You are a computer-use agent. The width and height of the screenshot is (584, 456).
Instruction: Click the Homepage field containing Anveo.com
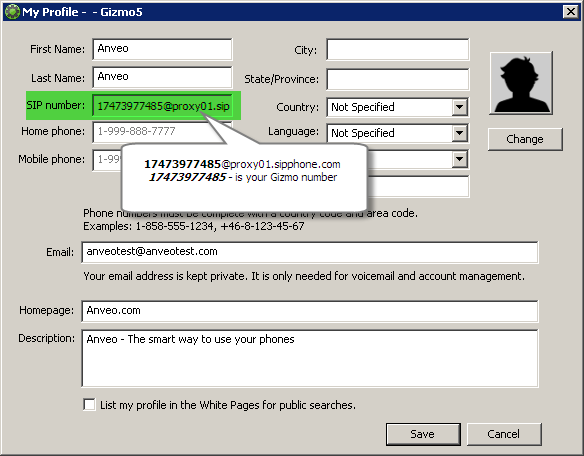(310, 311)
